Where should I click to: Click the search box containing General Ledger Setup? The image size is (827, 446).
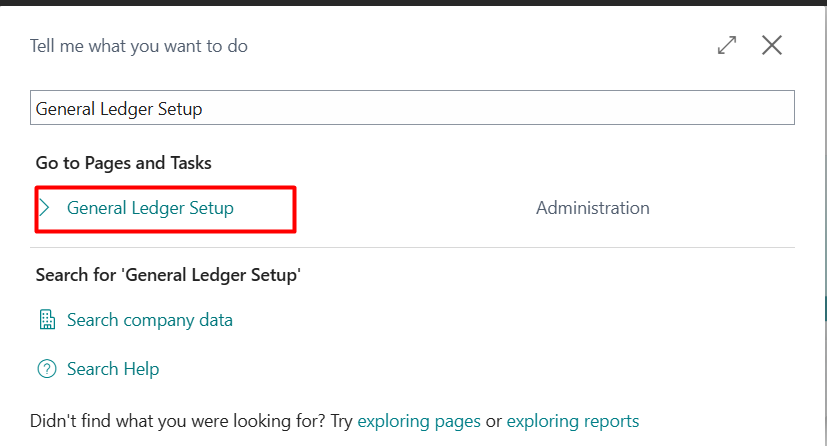pos(412,108)
